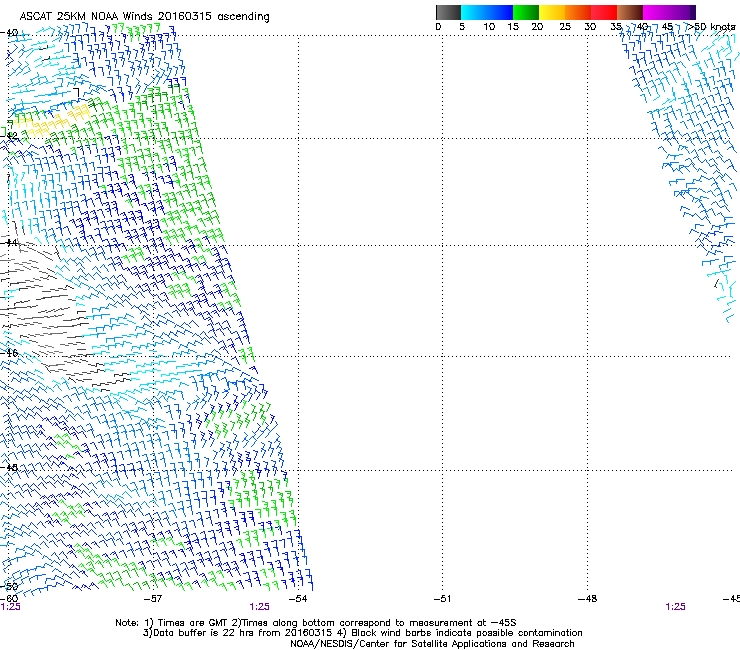Select the '-54' longitude axis label
This screenshot has height=650, width=740.
tap(298, 599)
